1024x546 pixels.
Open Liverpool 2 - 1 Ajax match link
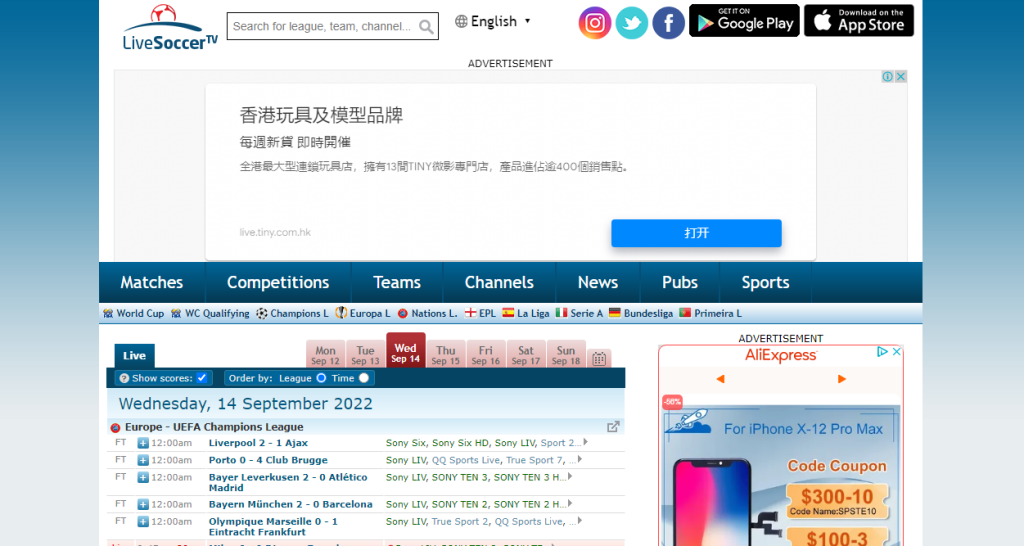click(258, 443)
